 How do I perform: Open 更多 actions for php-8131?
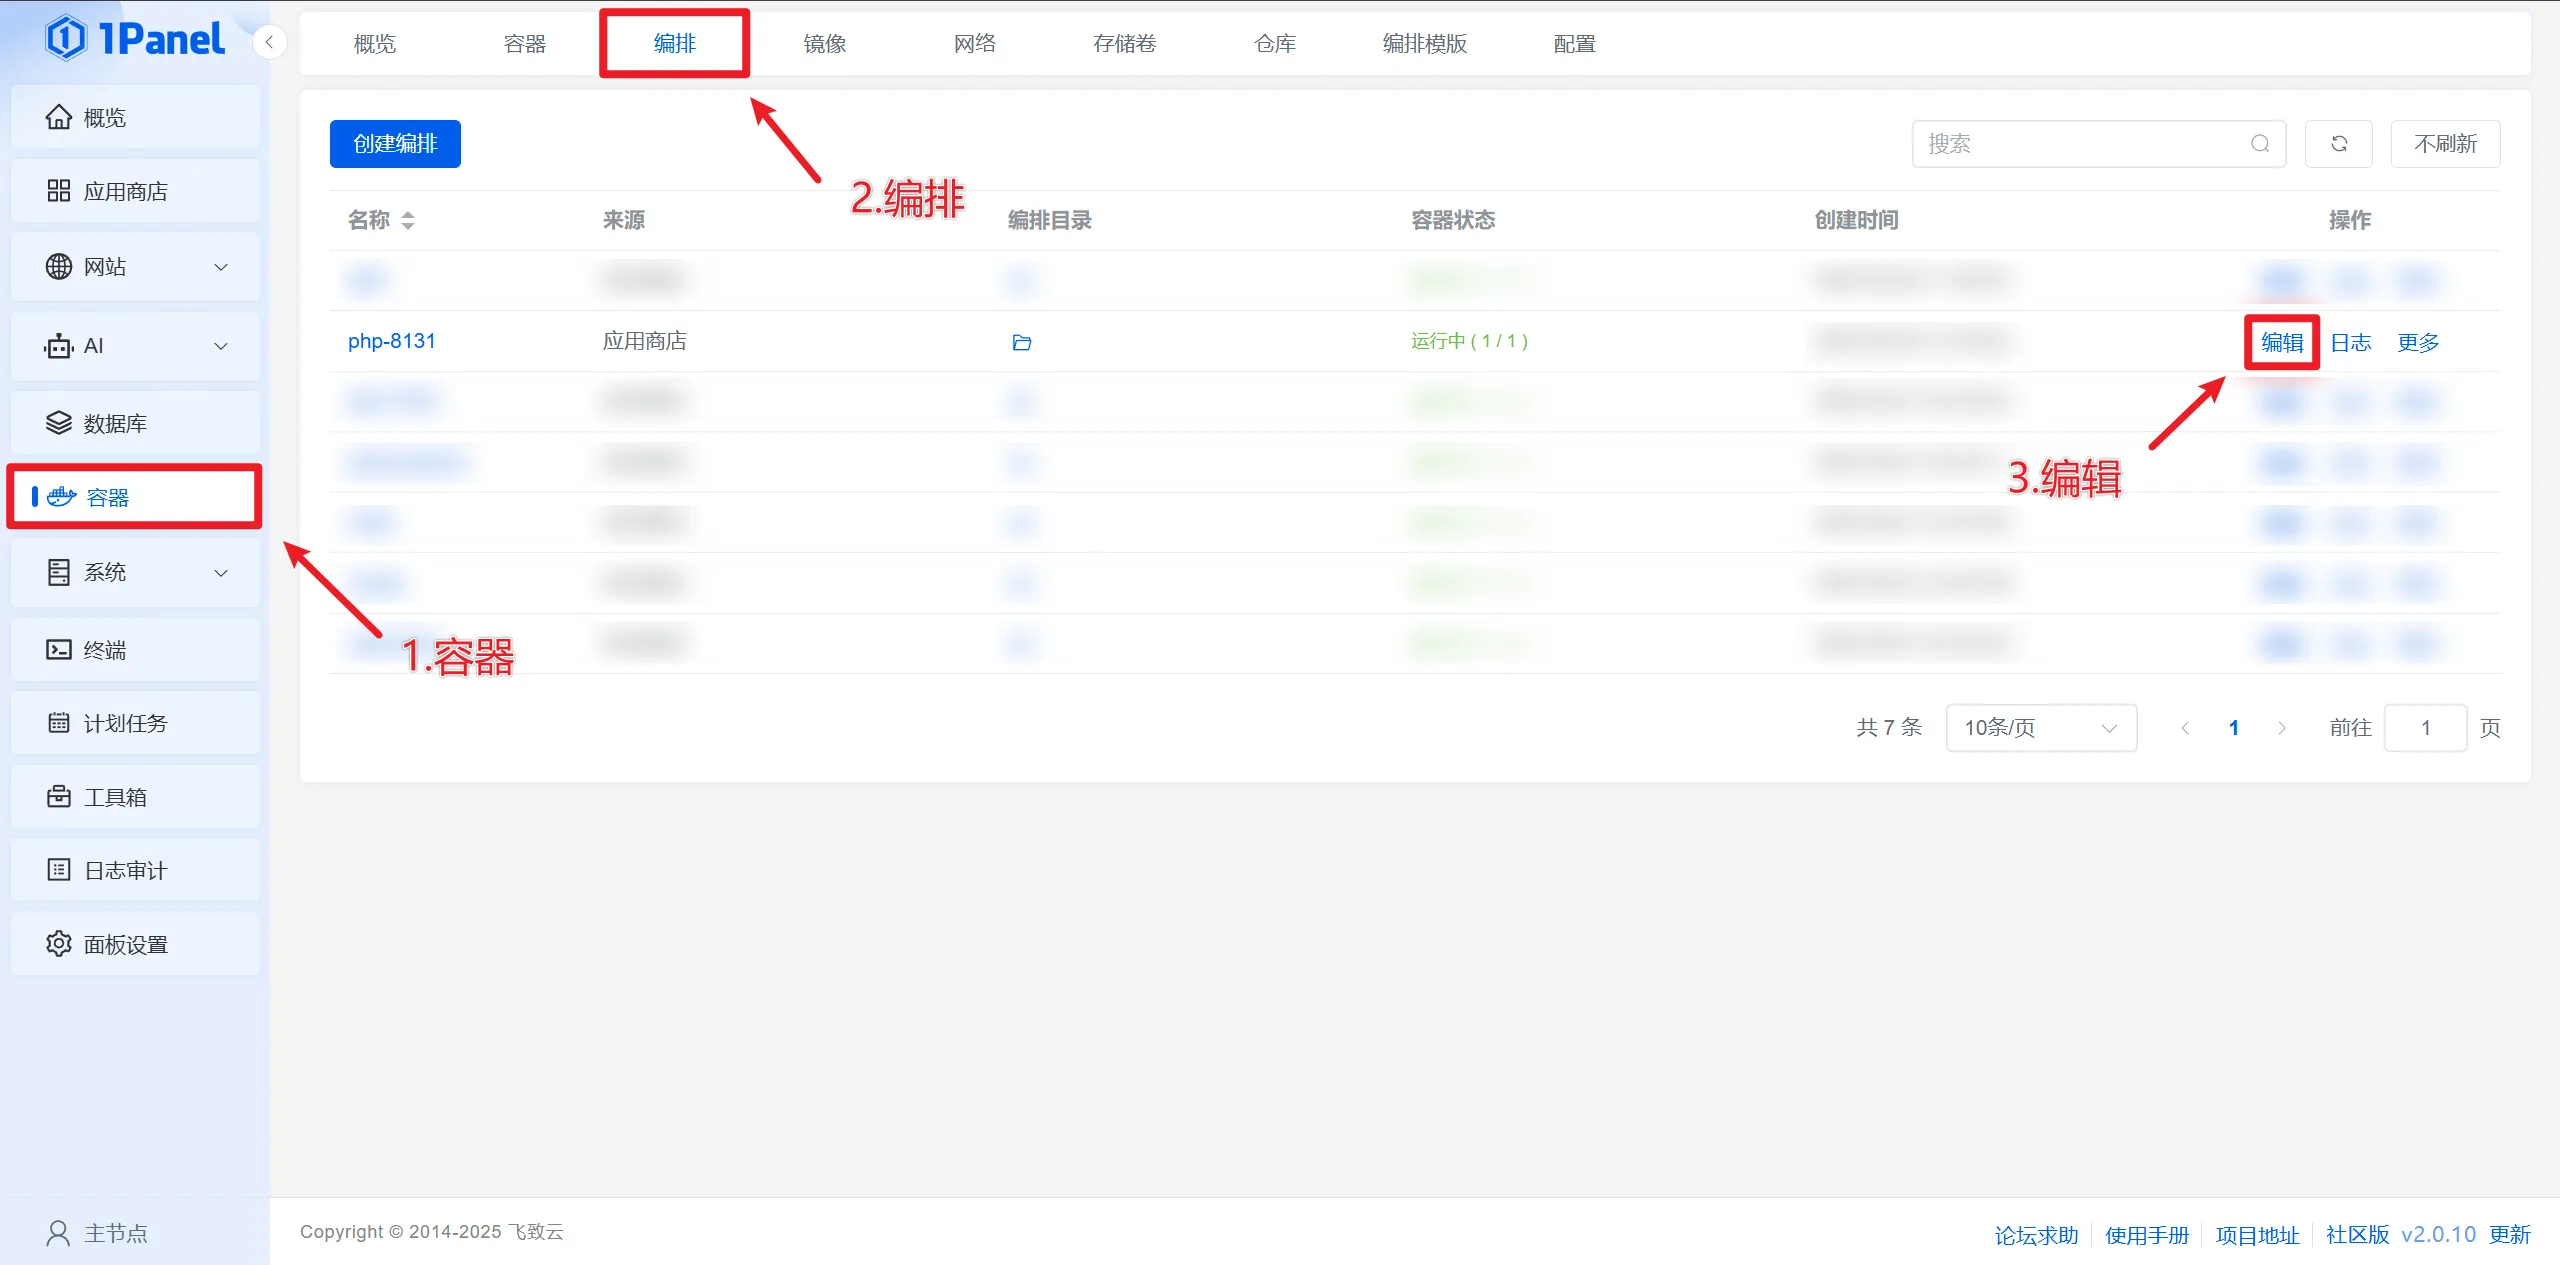2418,343
